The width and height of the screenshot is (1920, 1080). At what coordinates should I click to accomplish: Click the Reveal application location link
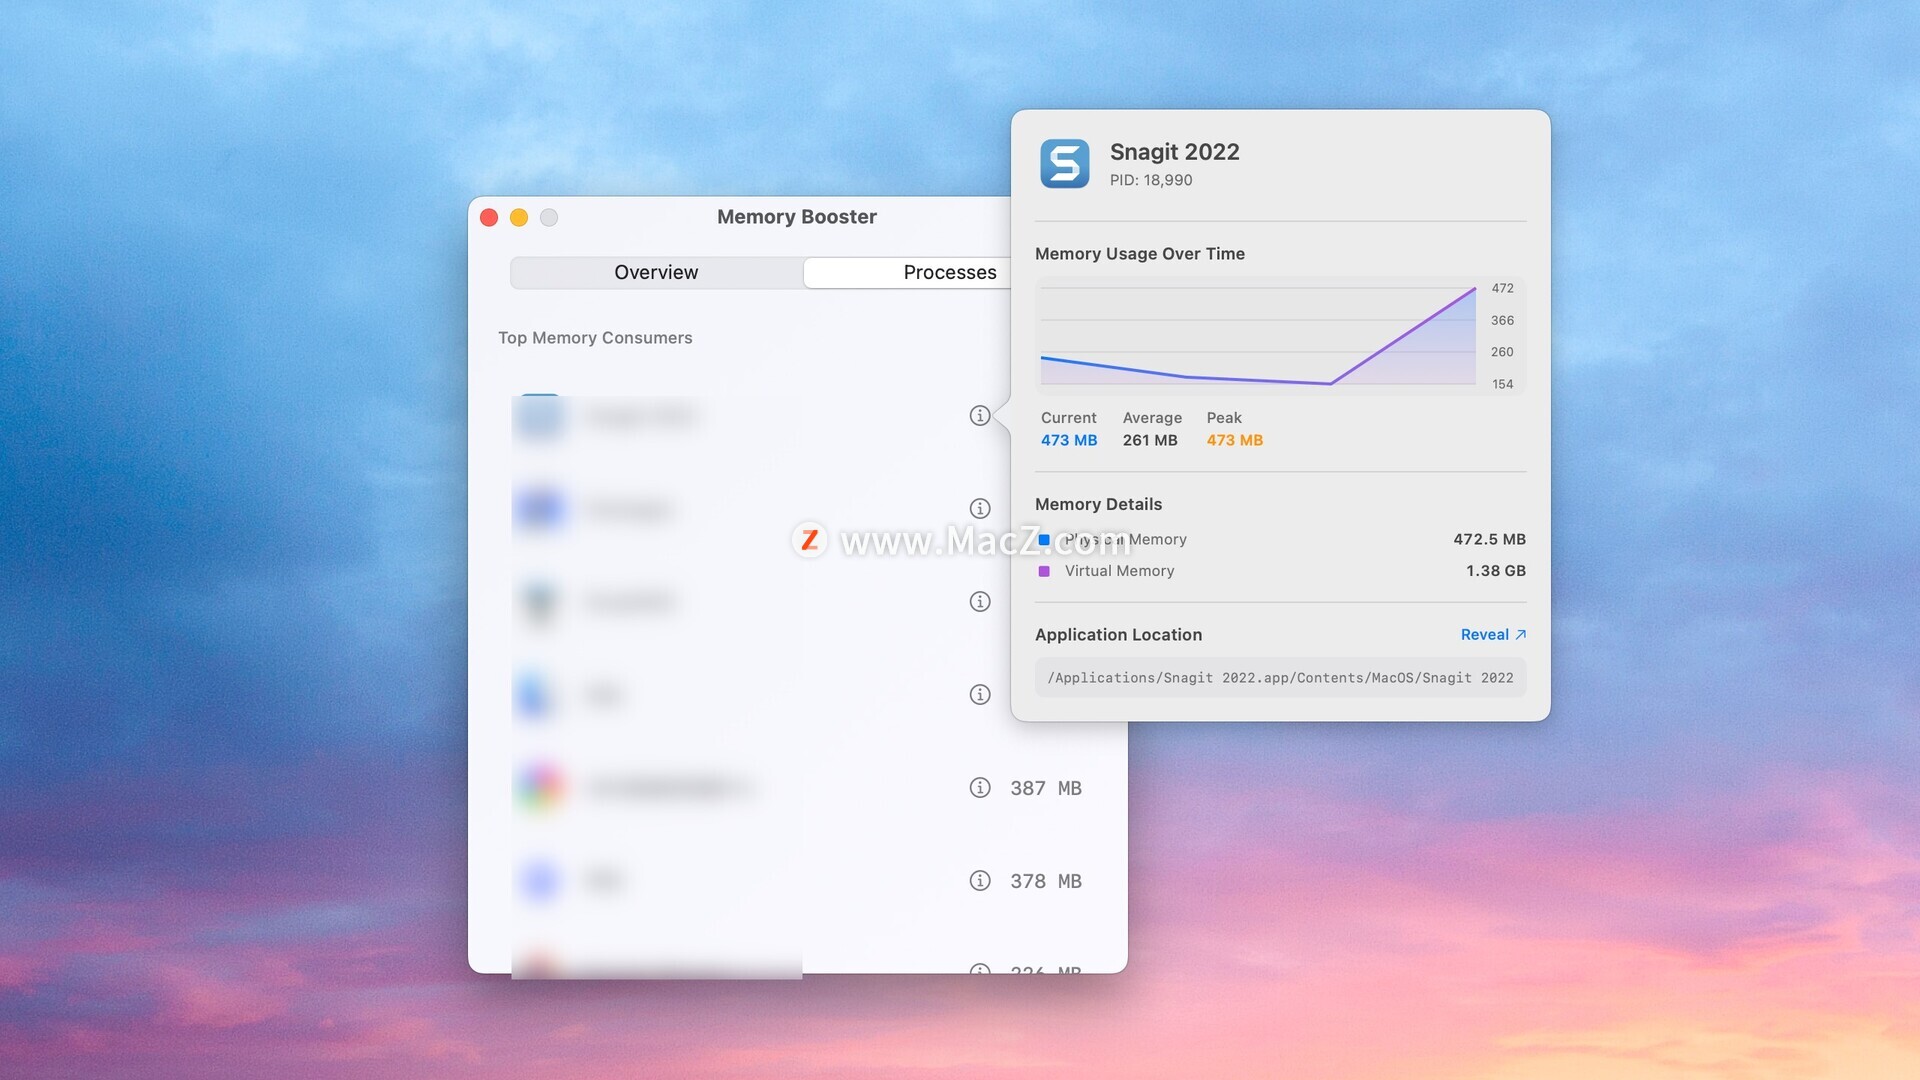(x=1484, y=635)
